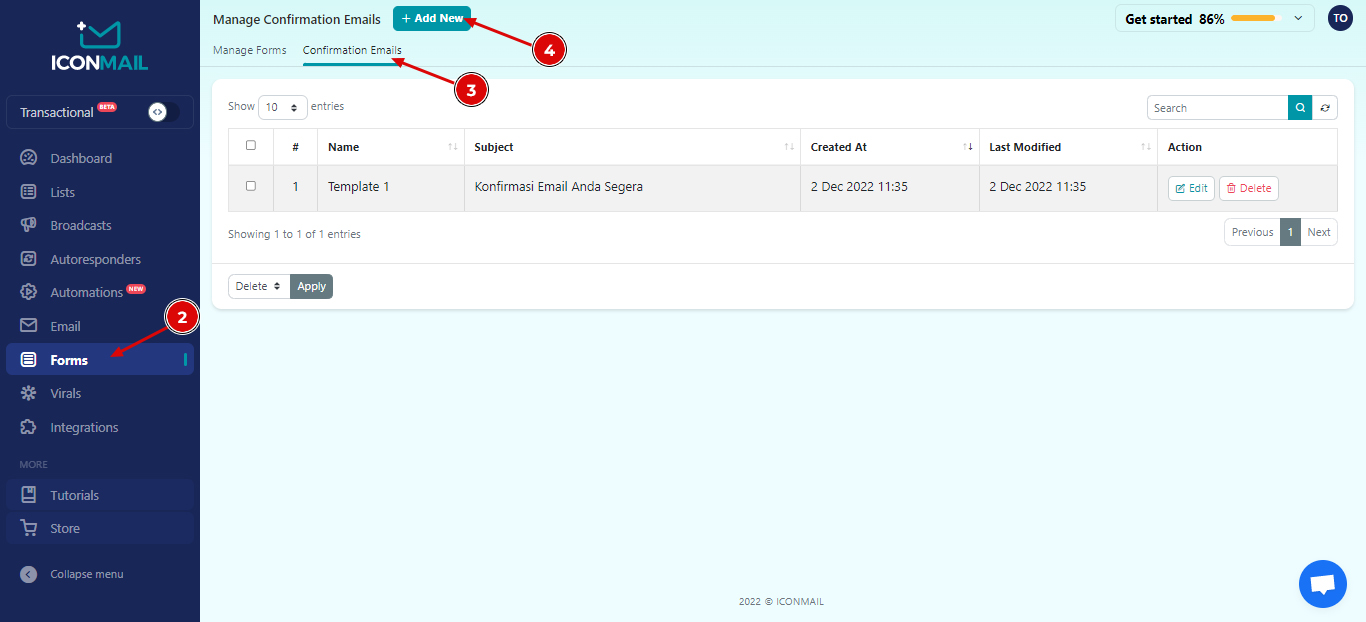Click the search magnifier button

coord(1300,108)
